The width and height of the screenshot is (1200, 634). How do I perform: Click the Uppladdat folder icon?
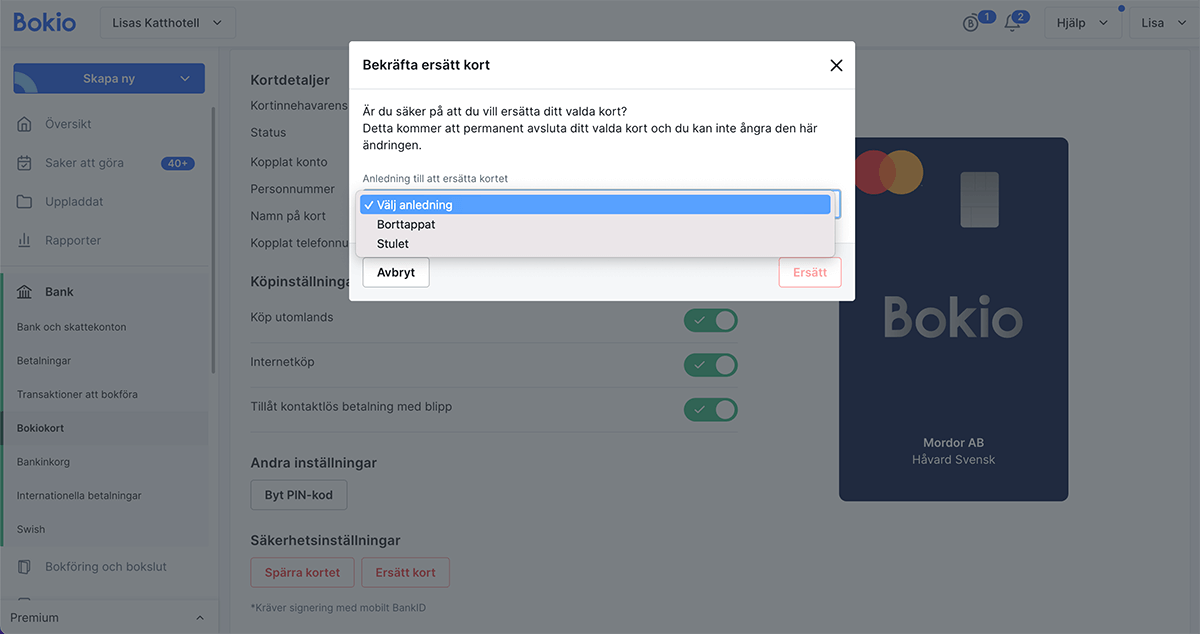point(25,202)
